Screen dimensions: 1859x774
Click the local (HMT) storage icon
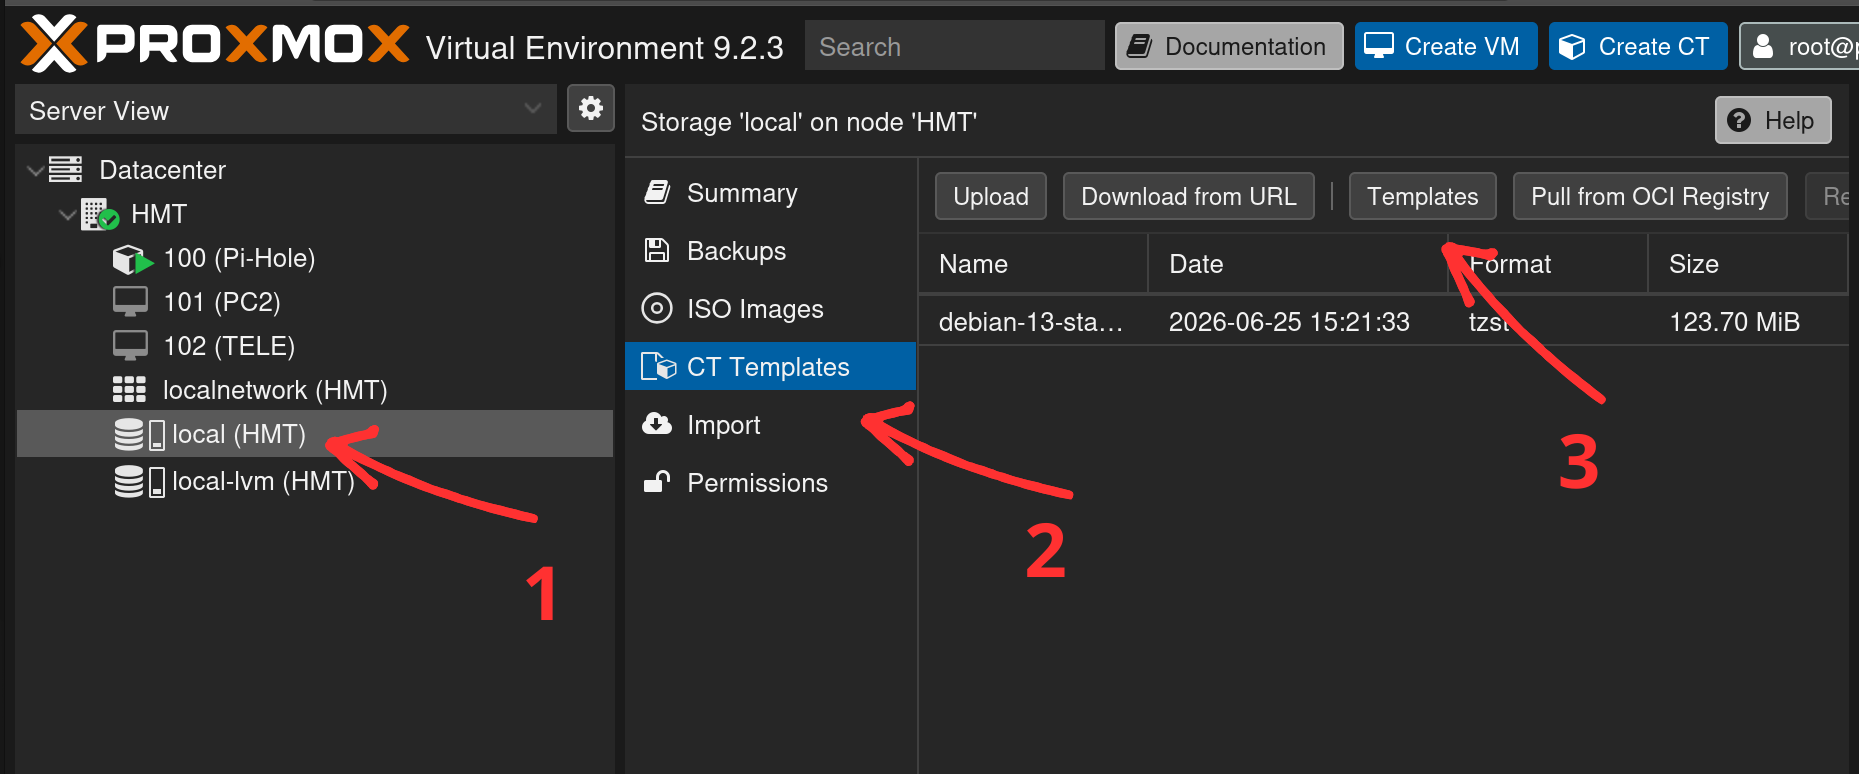139,434
